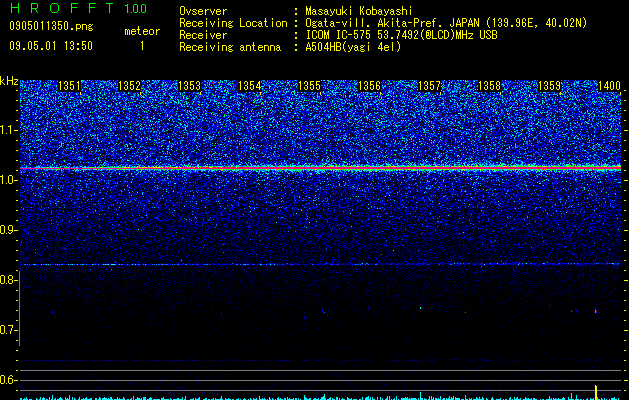Click the HROFFT 1.0.0 title text
The image size is (629, 400).
[x=79, y=8]
